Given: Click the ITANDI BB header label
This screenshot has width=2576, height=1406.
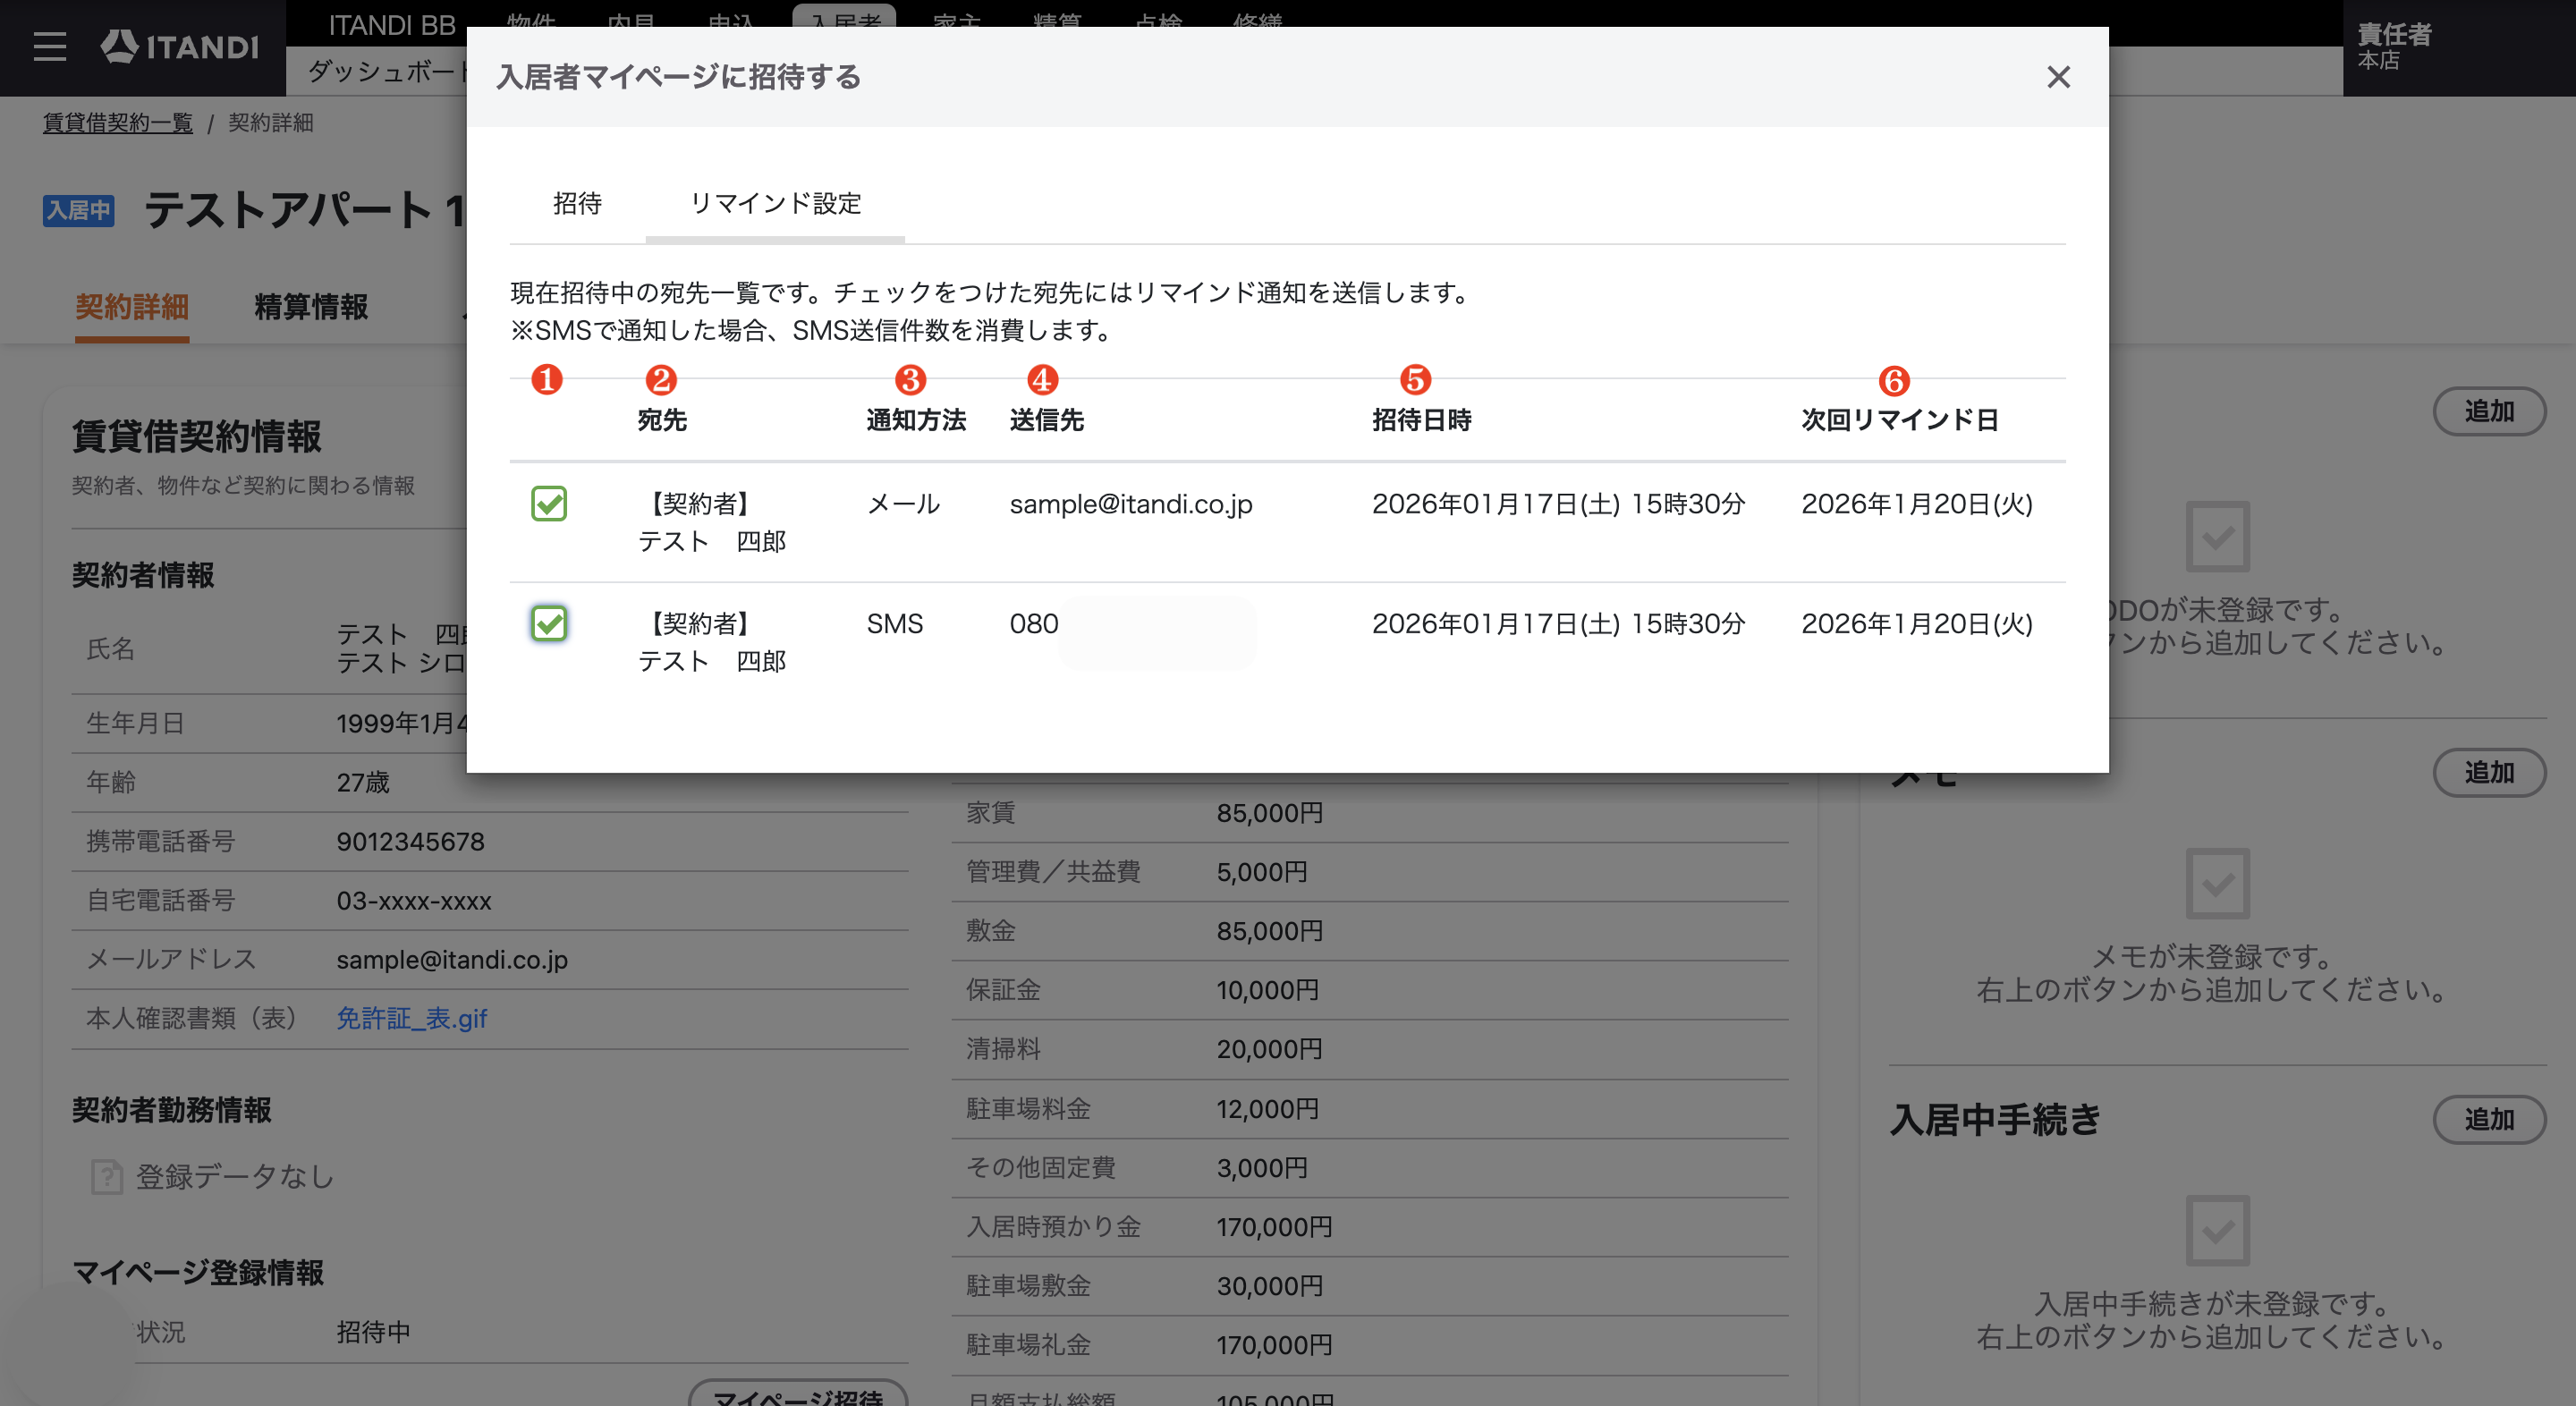Looking at the screenshot, I should point(392,24).
